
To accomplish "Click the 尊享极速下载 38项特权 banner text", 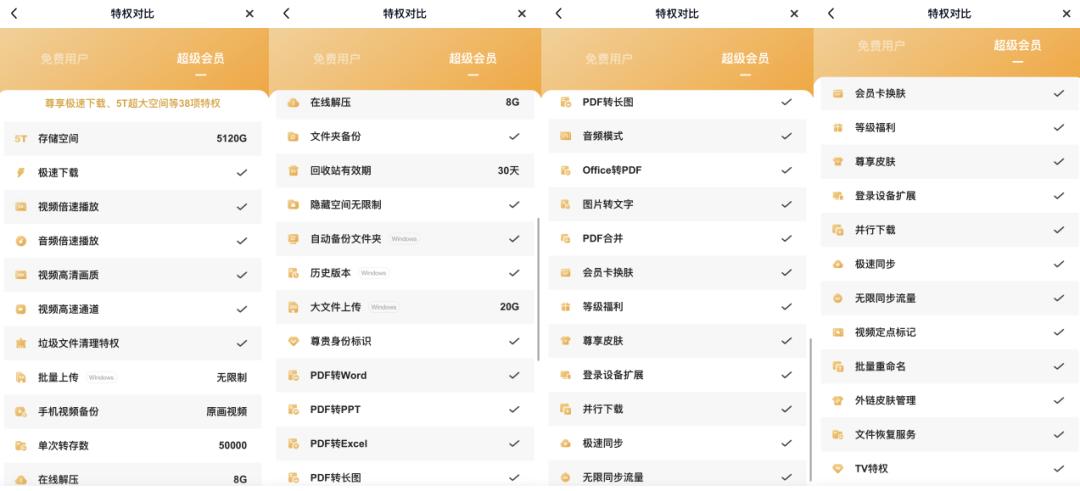I will click(132, 103).
